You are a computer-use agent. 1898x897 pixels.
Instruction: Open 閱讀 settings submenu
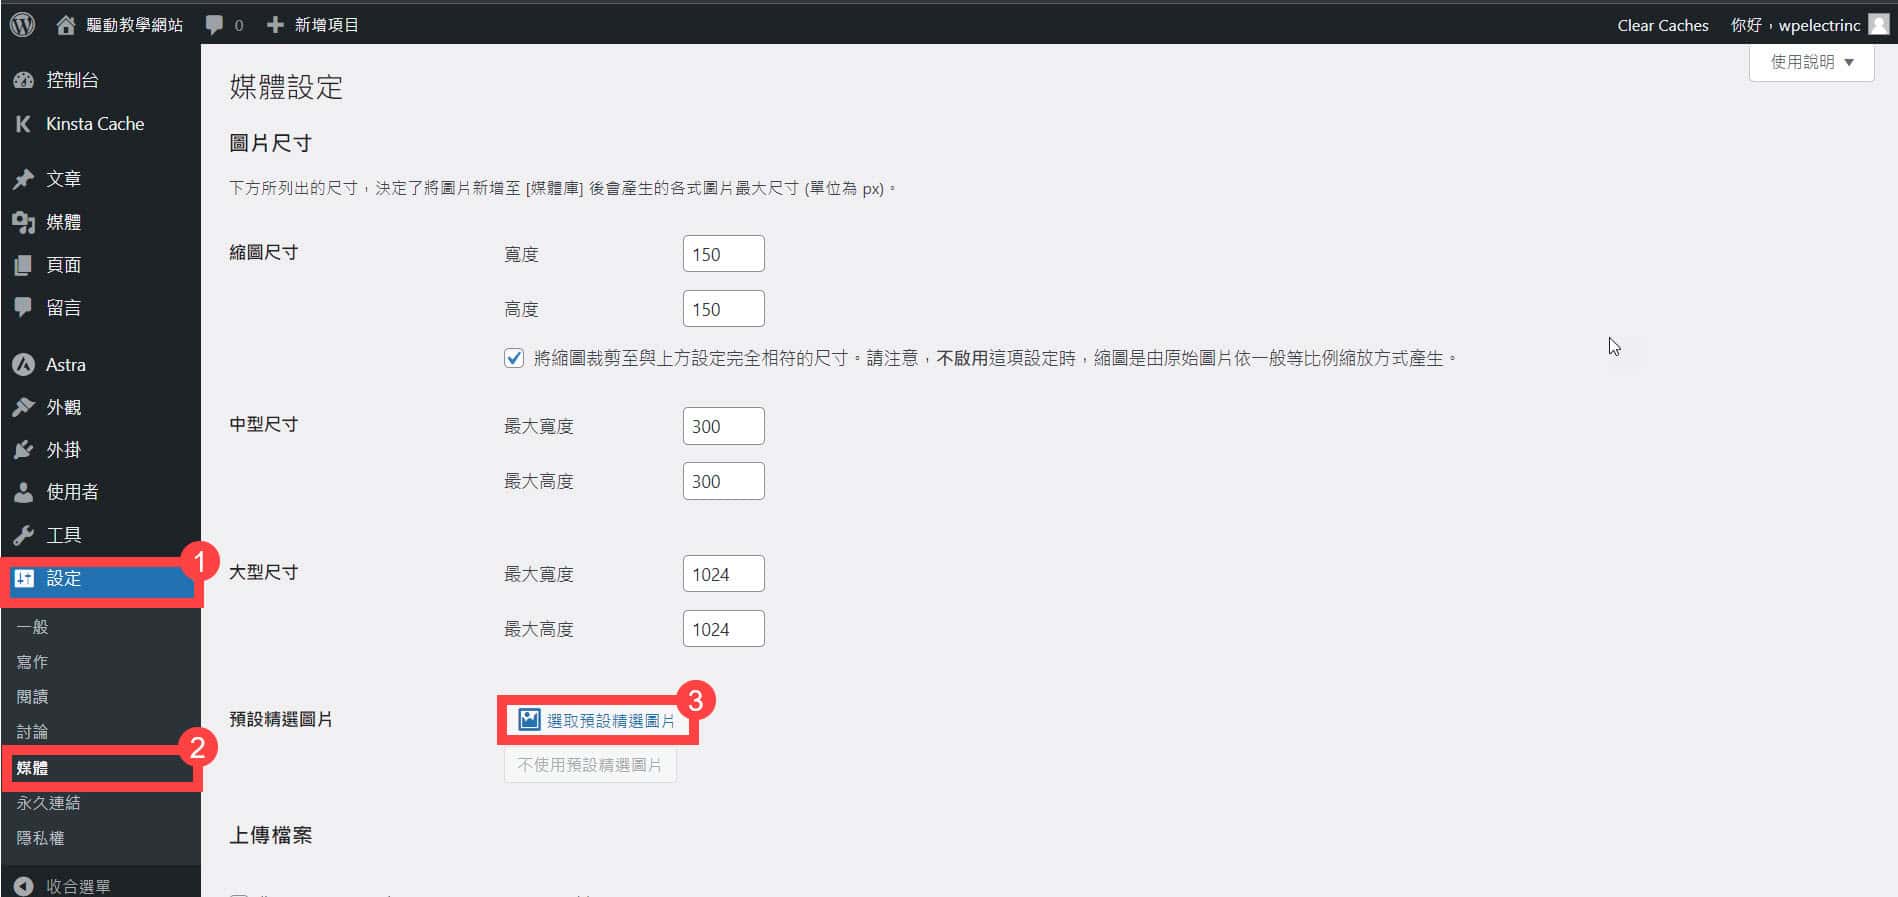click(x=32, y=697)
